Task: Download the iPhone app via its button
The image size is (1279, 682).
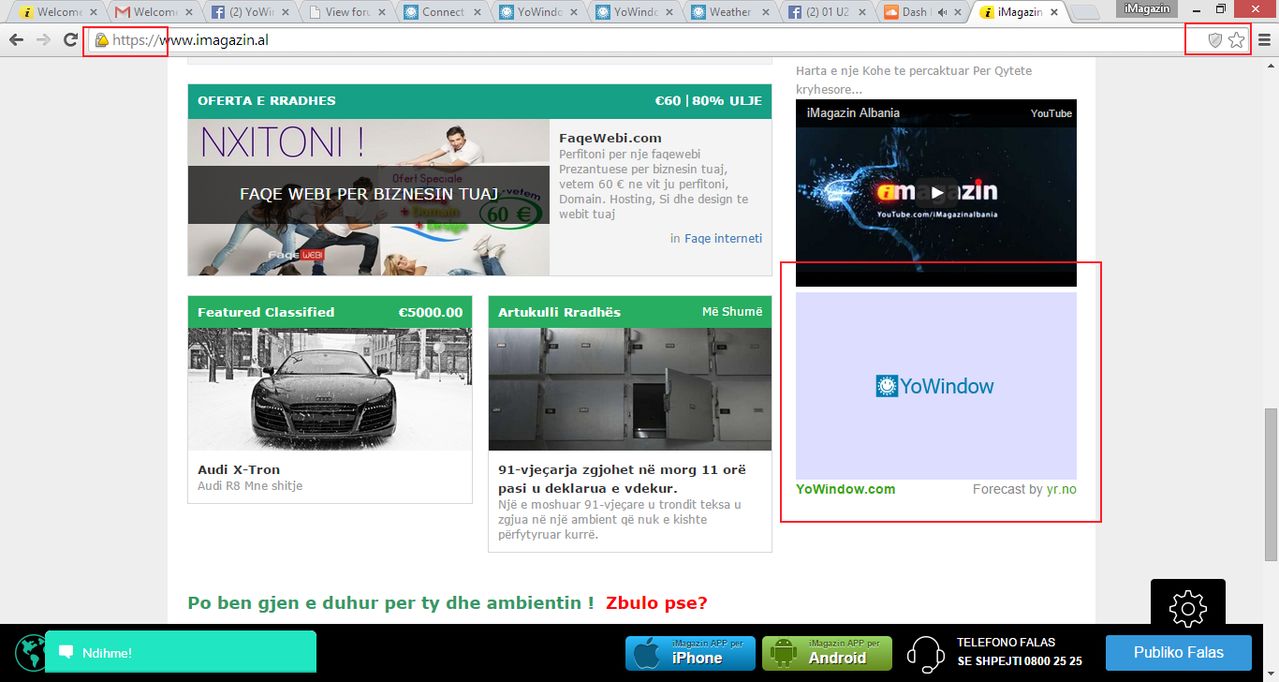Action: 688,653
